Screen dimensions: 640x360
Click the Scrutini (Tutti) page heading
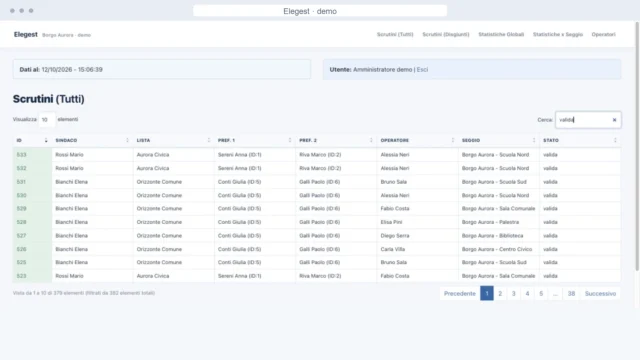click(49, 99)
